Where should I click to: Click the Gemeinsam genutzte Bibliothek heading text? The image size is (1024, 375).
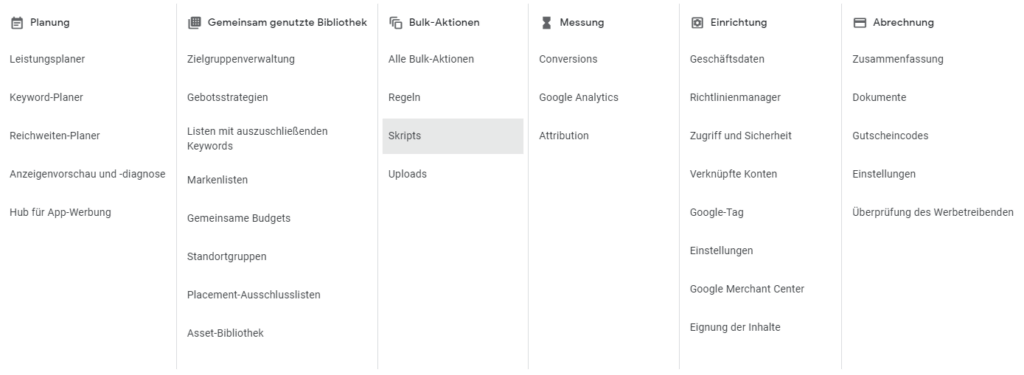(287, 23)
